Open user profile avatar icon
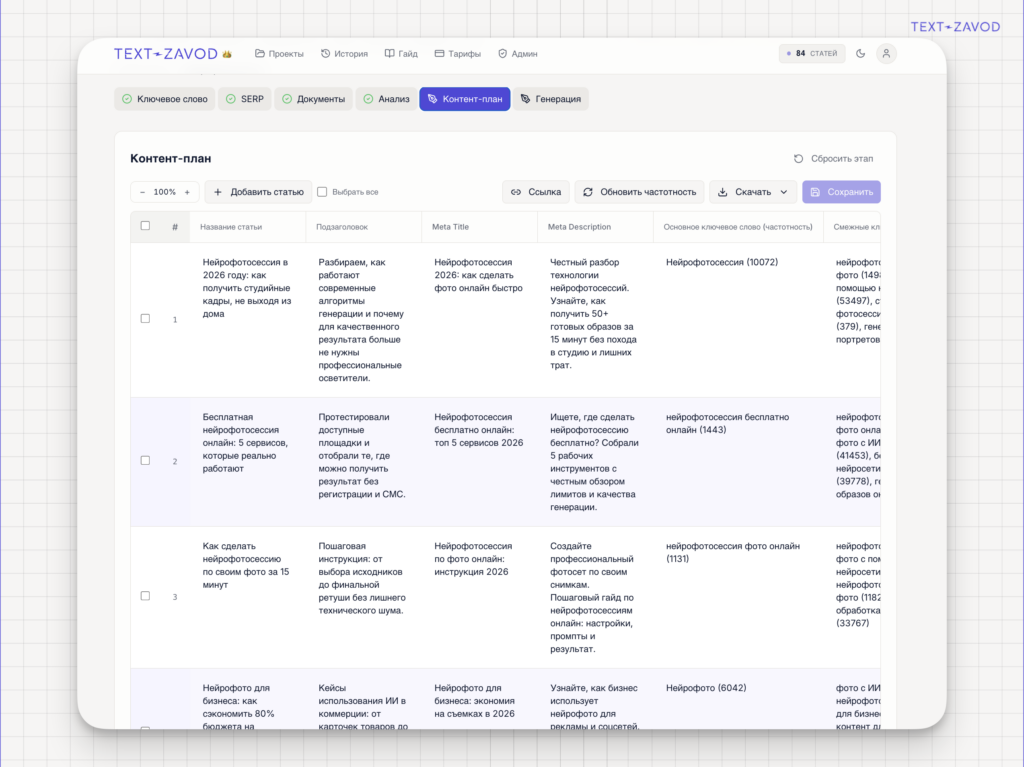The width and height of the screenshot is (1024, 767). (x=886, y=54)
